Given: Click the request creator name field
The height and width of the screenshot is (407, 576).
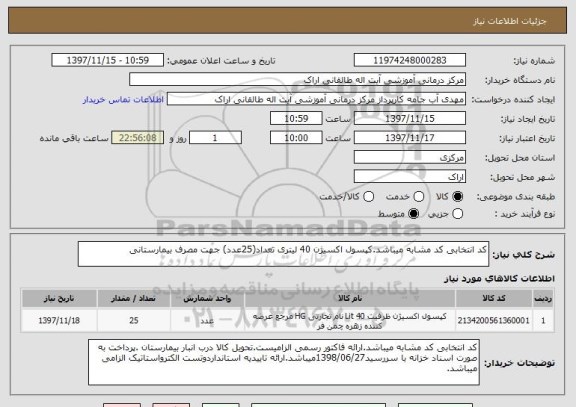Looking at the screenshot, I should [x=316, y=99].
